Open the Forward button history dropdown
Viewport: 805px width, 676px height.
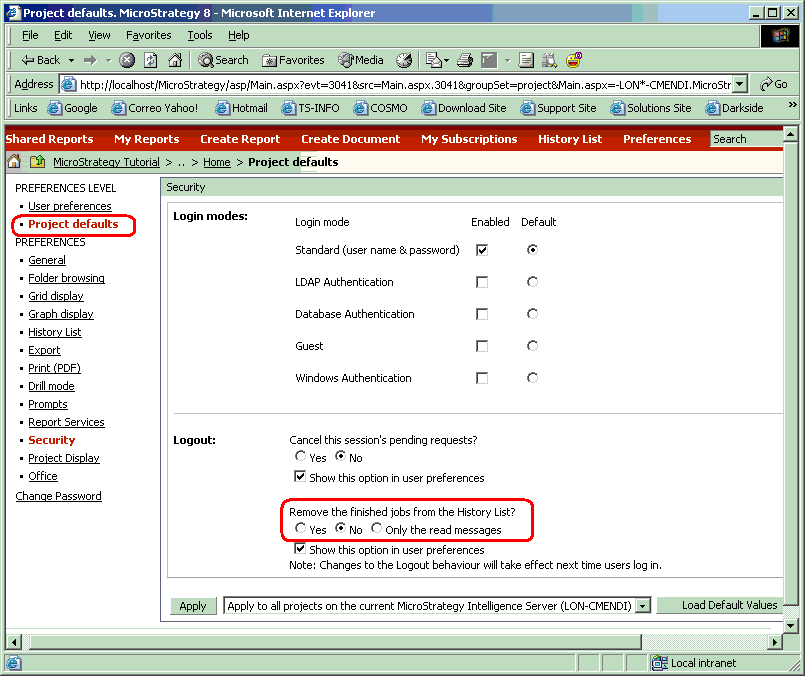108,60
